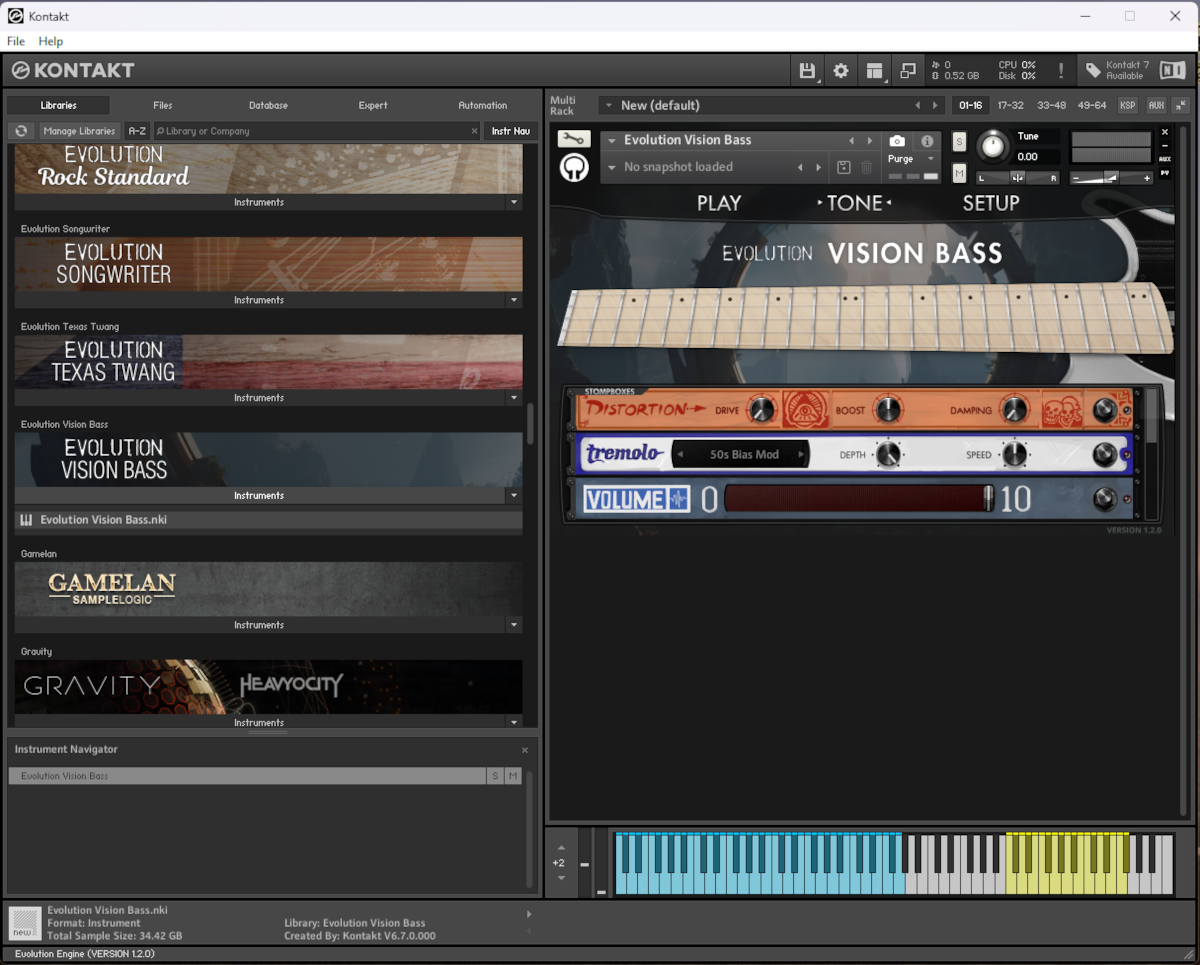
Task: Minimize the rack headers with the collapse icon
Action: (x=1181, y=105)
